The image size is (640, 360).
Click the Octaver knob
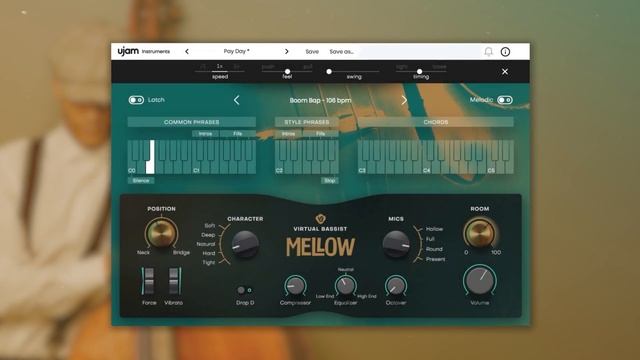click(x=396, y=286)
